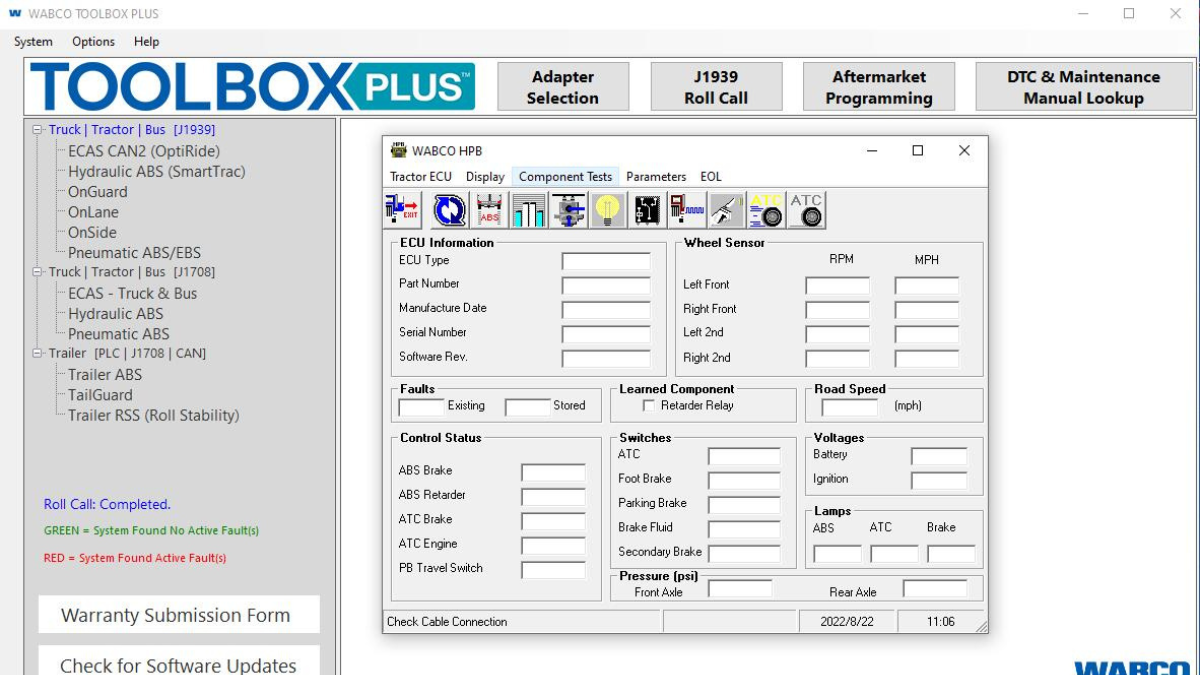Click 'Check Cable Connection' status text
This screenshot has width=1200, height=675.
coord(447,622)
